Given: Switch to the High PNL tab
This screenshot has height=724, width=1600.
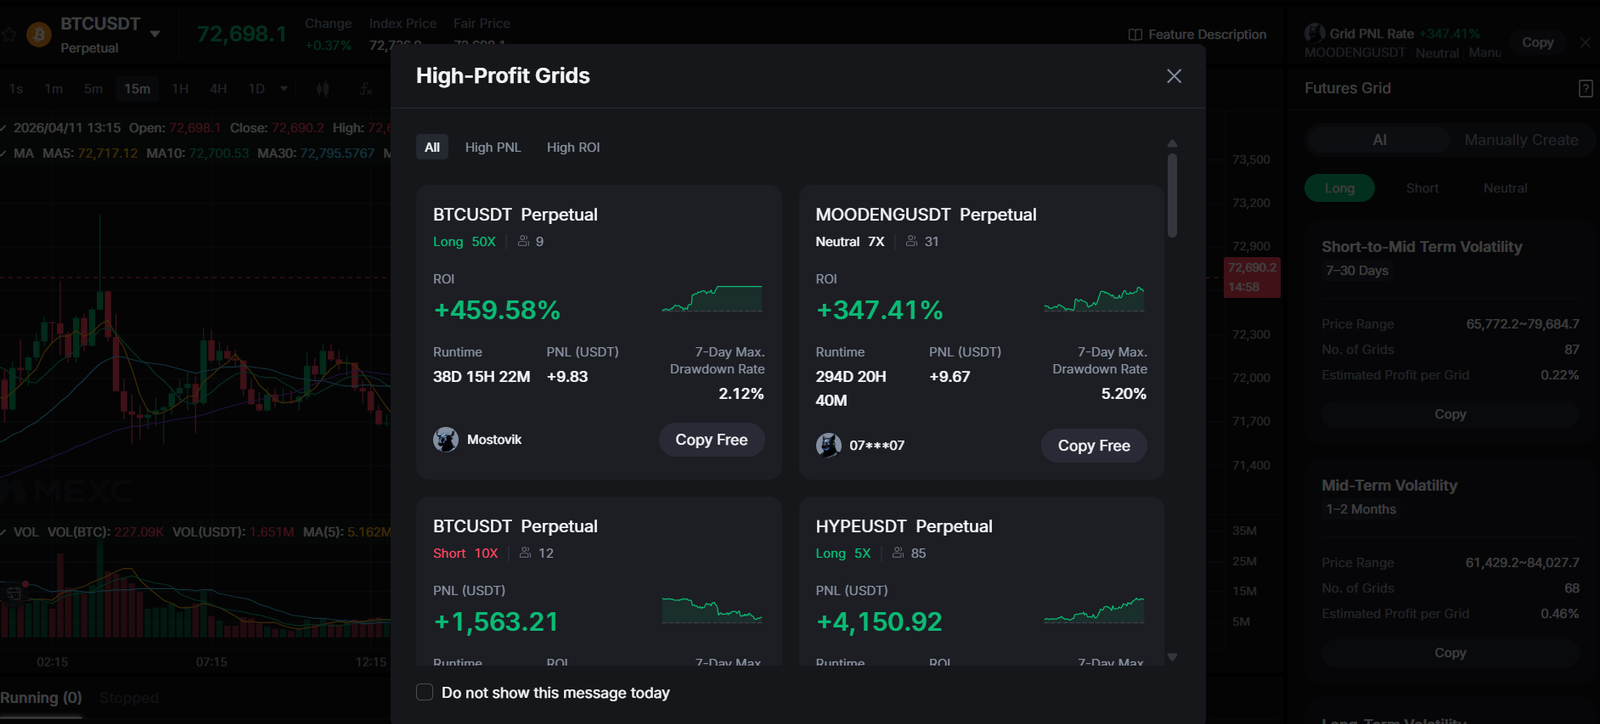Looking at the screenshot, I should pos(493,147).
